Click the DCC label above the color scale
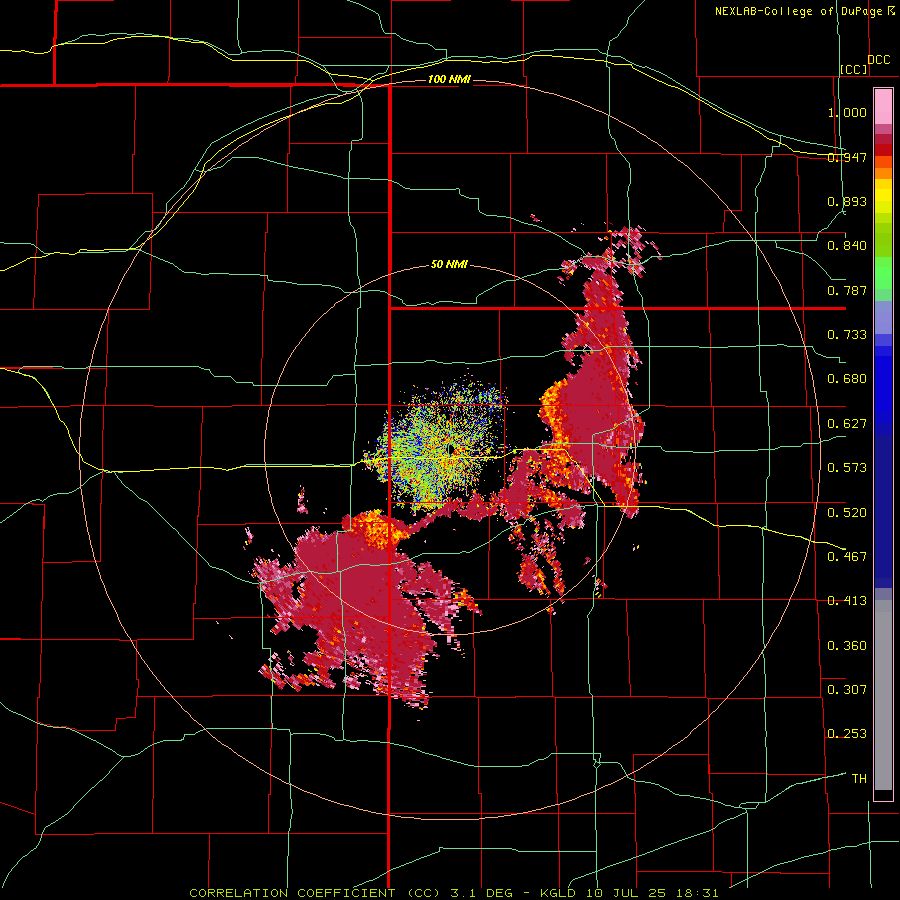Image resolution: width=900 pixels, height=900 pixels. coord(878,60)
